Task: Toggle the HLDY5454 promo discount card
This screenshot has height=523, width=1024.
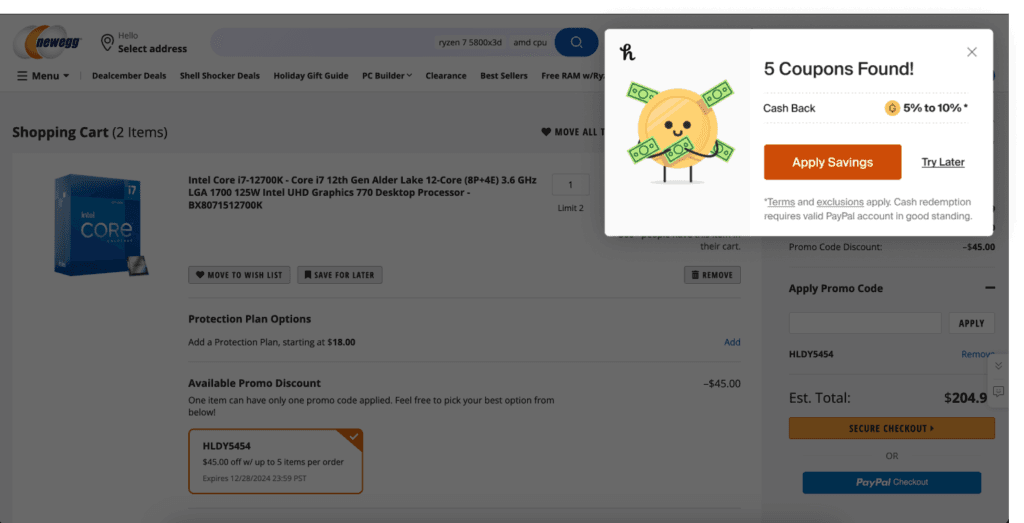Action: tap(275, 461)
